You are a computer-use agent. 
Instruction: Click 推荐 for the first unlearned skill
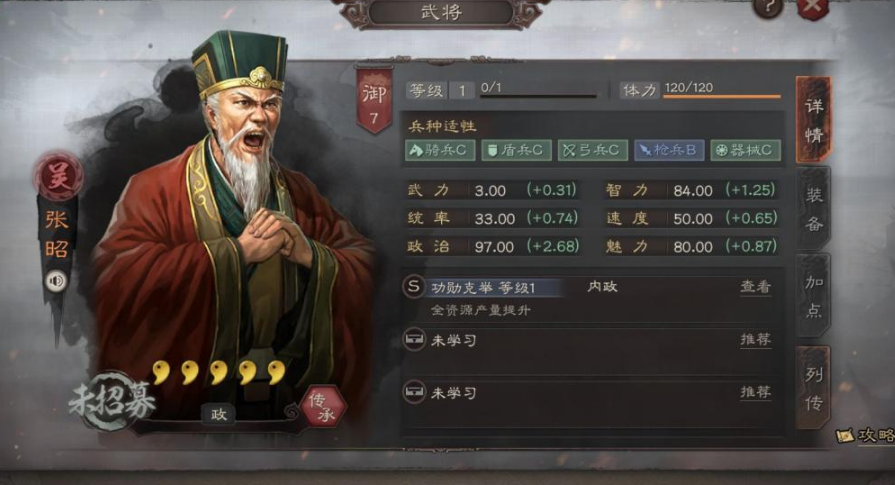(755, 340)
